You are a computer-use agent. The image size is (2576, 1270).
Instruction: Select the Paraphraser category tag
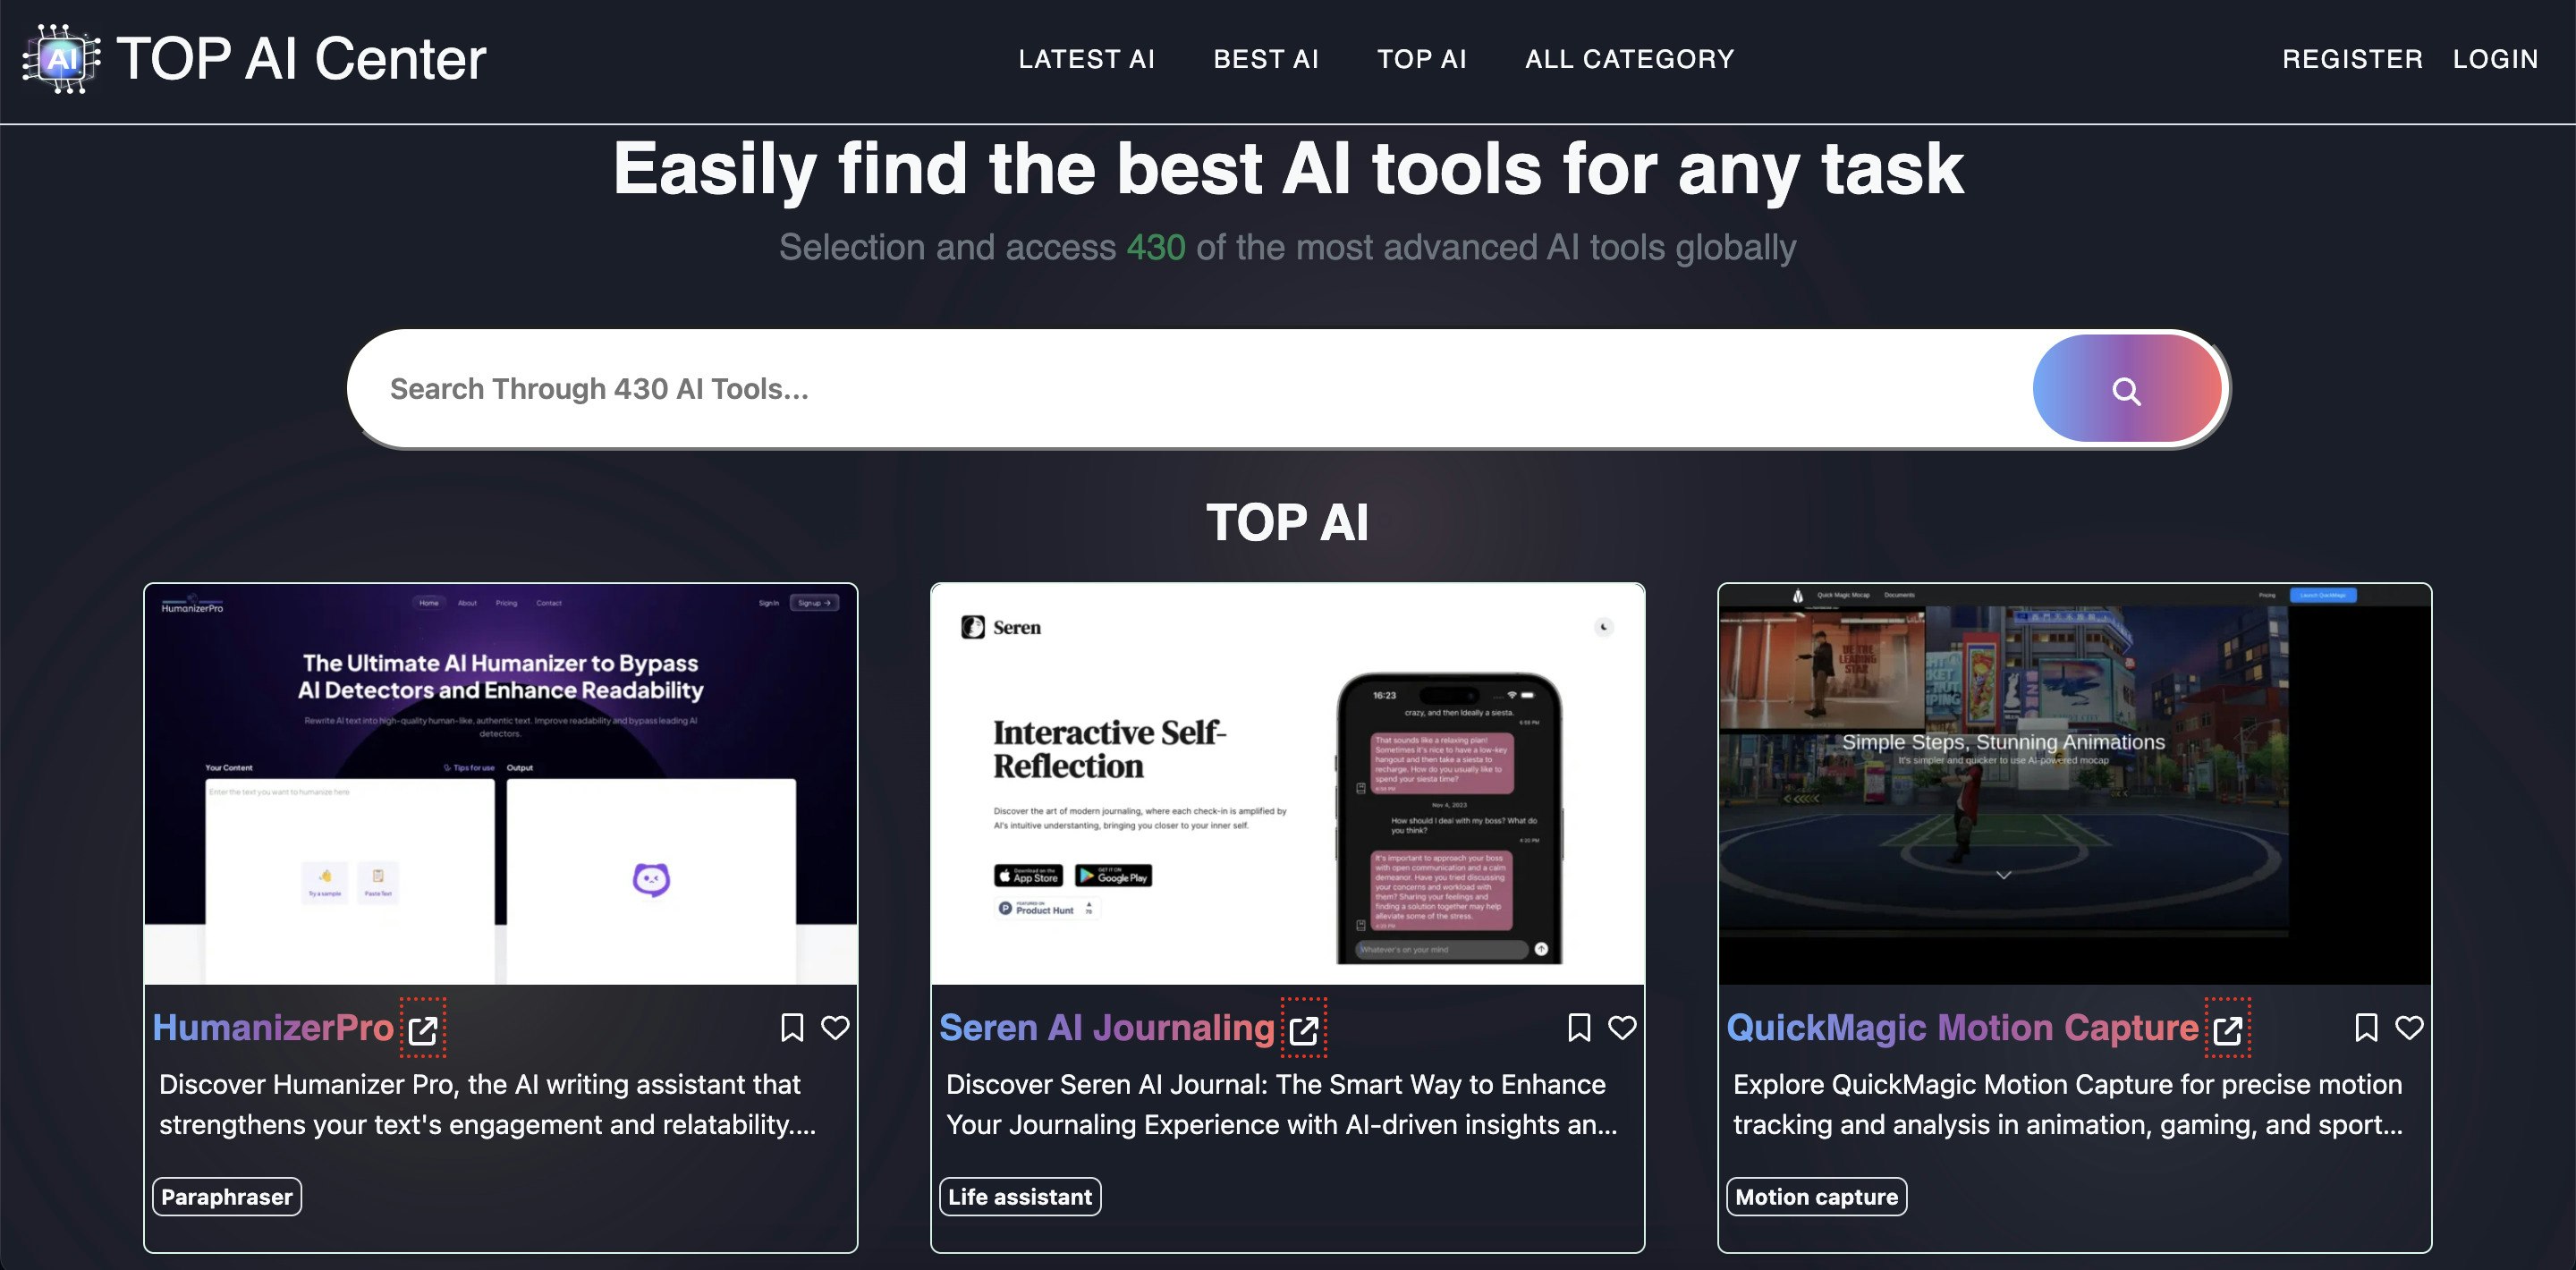[x=227, y=1196]
